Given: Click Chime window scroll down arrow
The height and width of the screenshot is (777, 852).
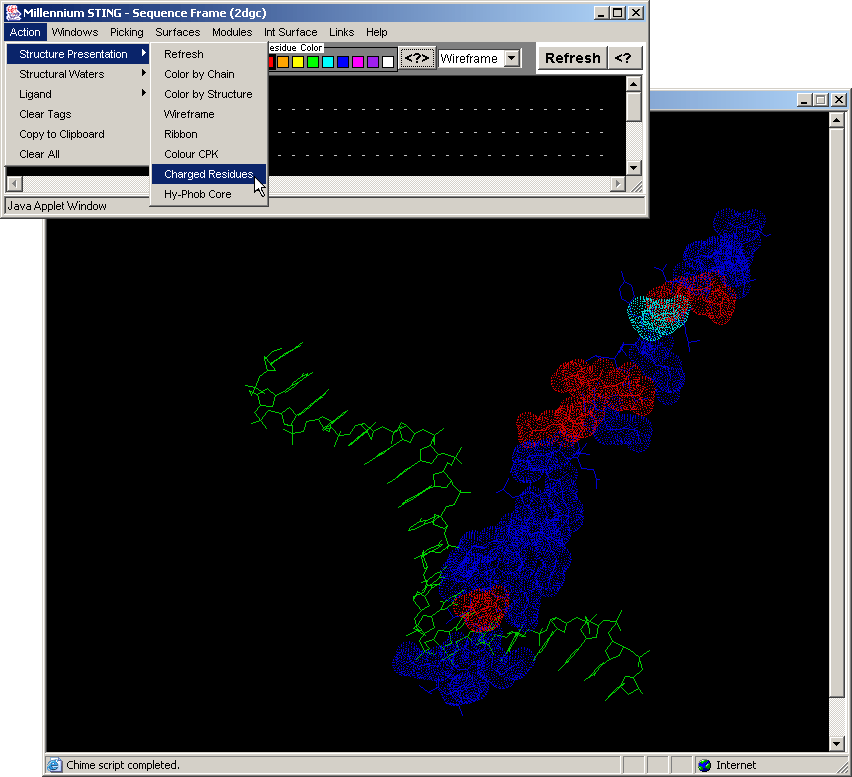Looking at the screenshot, I should tap(837, 743).
